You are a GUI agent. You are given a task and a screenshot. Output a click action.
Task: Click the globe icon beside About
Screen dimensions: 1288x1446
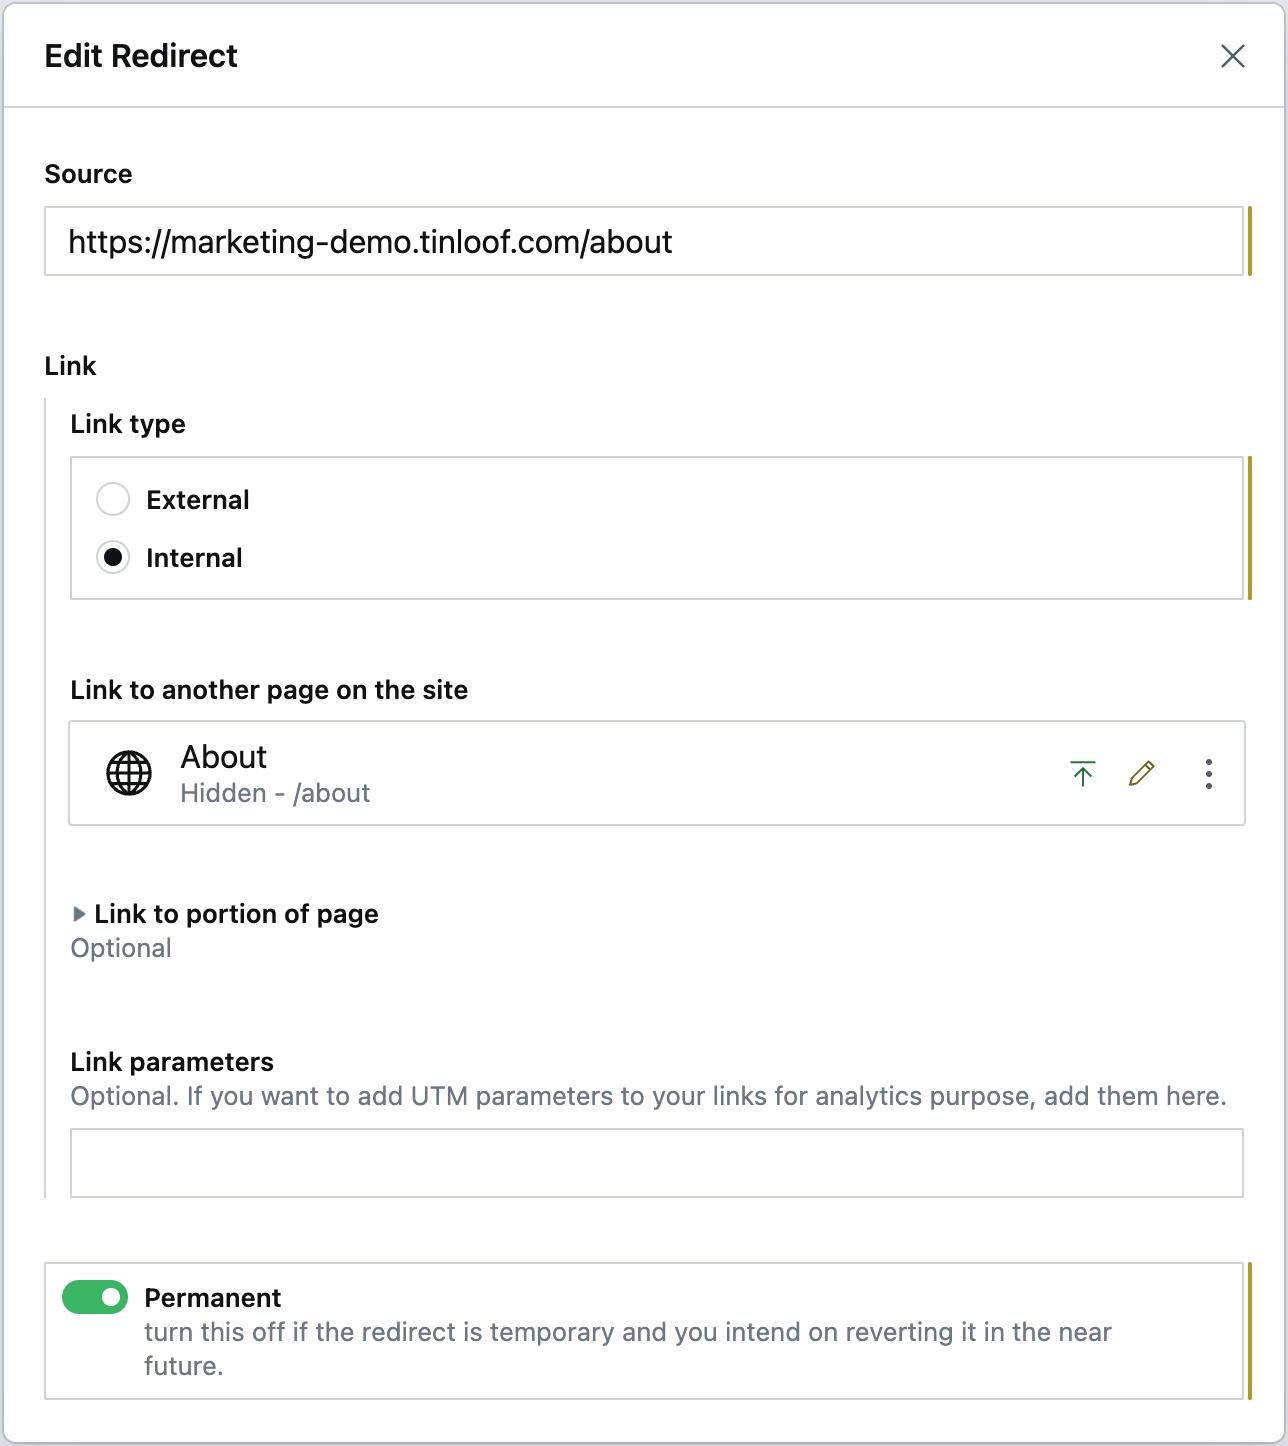pos(129,773)
